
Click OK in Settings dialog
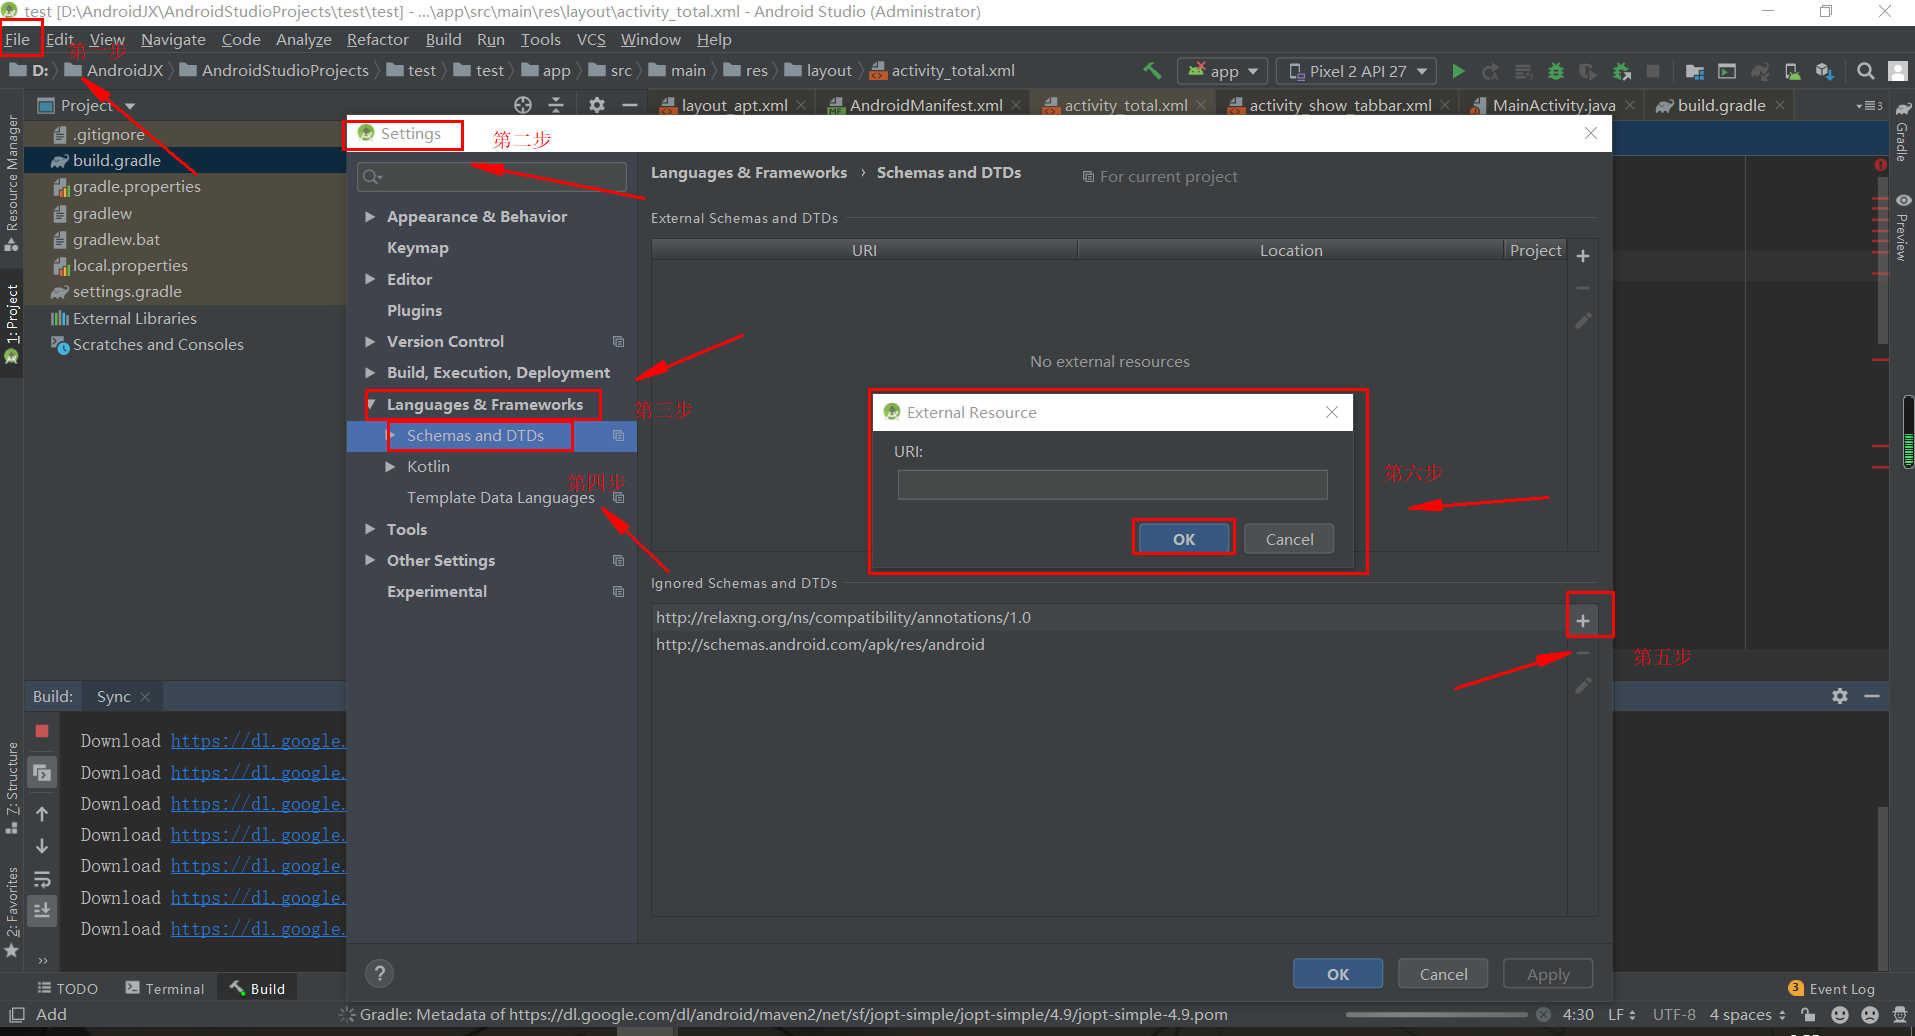[x=1338, y=974]
